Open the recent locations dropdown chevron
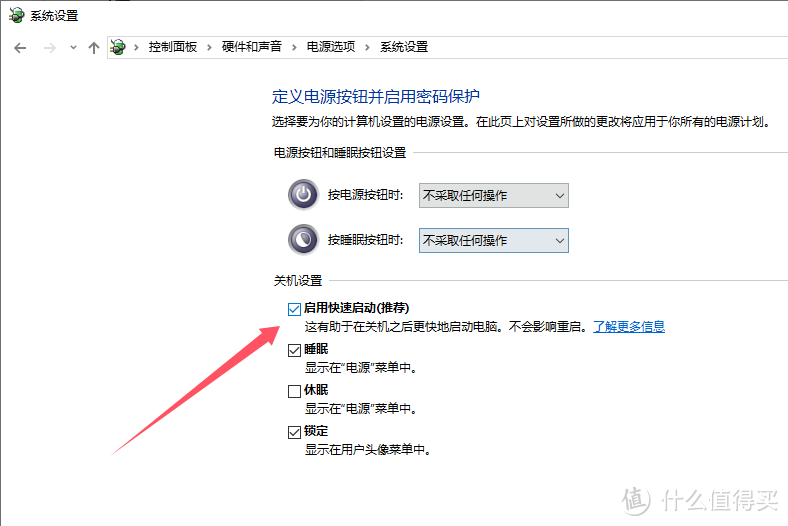This screenshot has height=526, width=788. 73,48
